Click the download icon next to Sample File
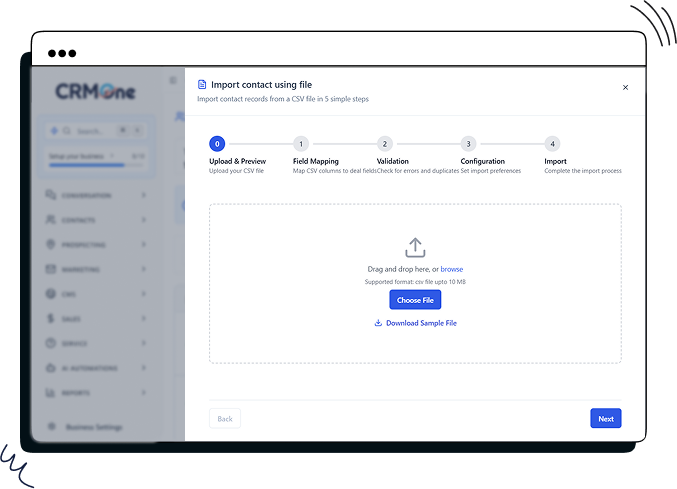This screenshot has width=677, height=489. tap(378, 323)
